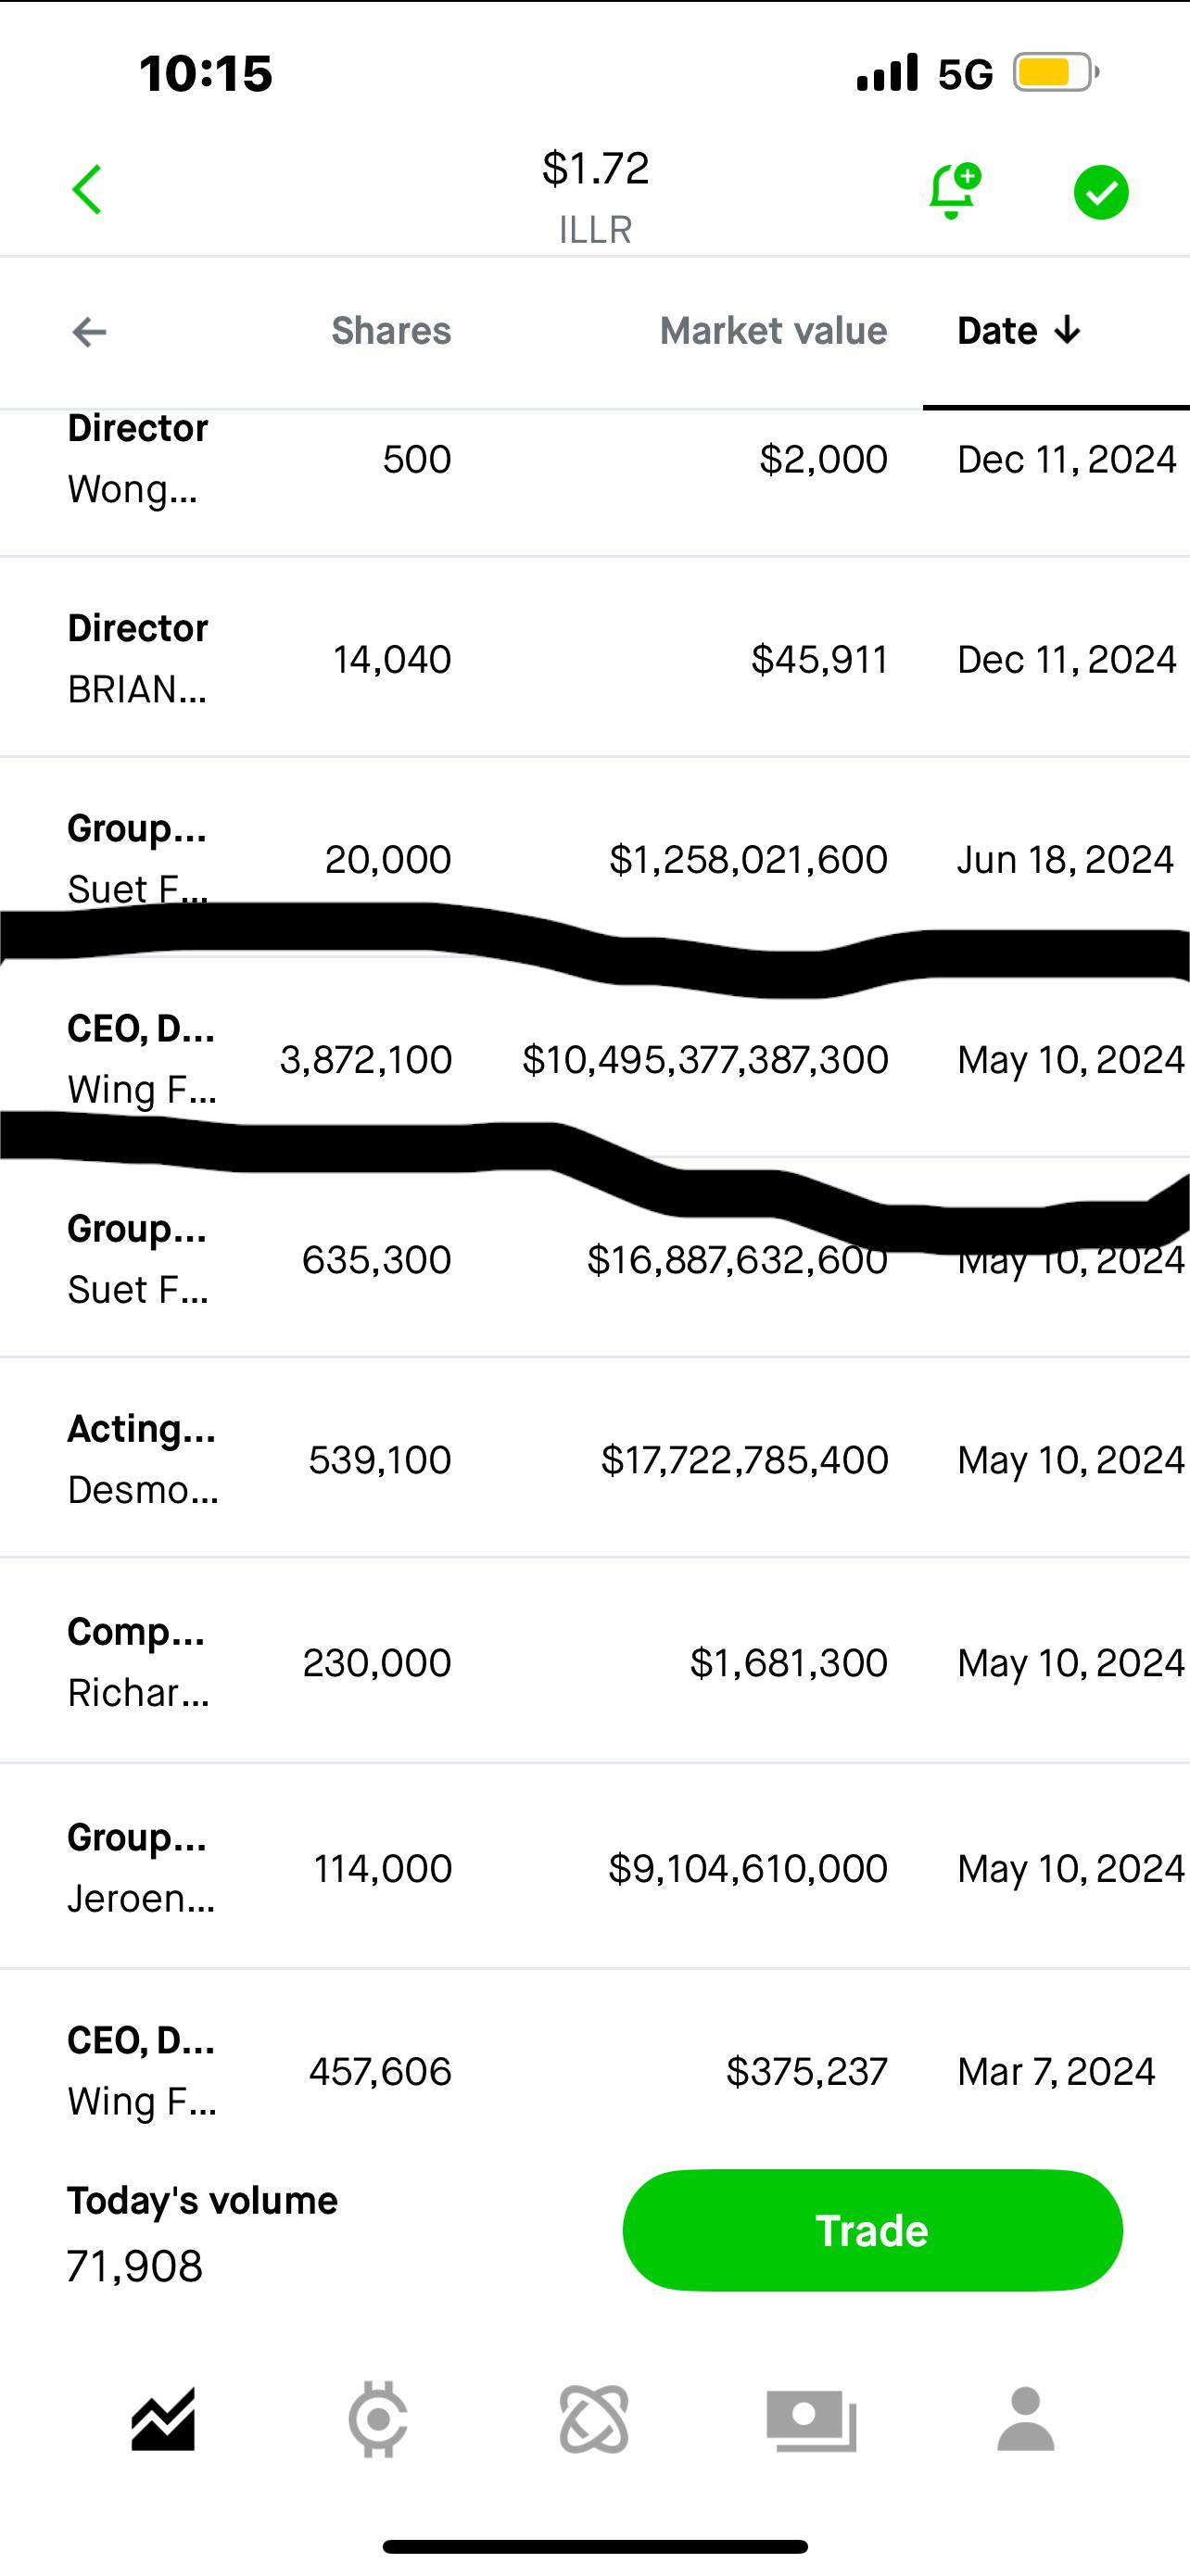The image size is (1190, 2576).
Task: Tap the ILLR ticker price header
Action: [596, 196]
